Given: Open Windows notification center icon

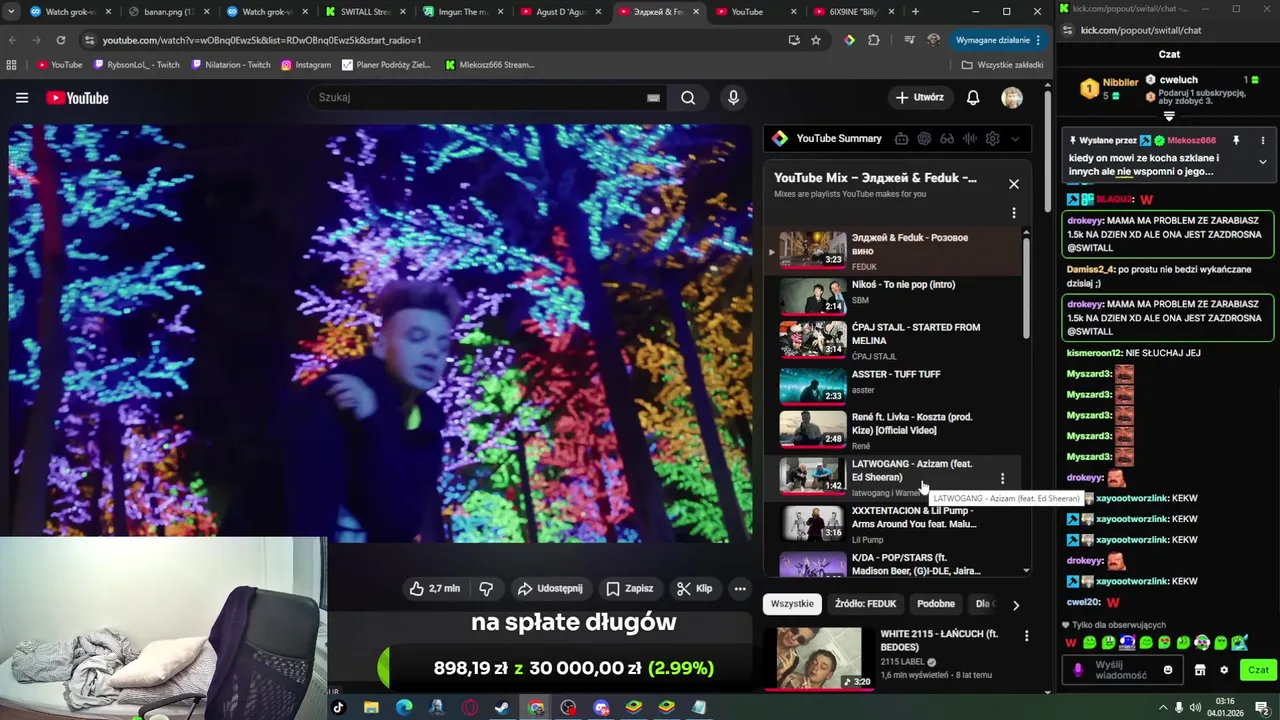Looking at the screenshot, I should 1261,707.
